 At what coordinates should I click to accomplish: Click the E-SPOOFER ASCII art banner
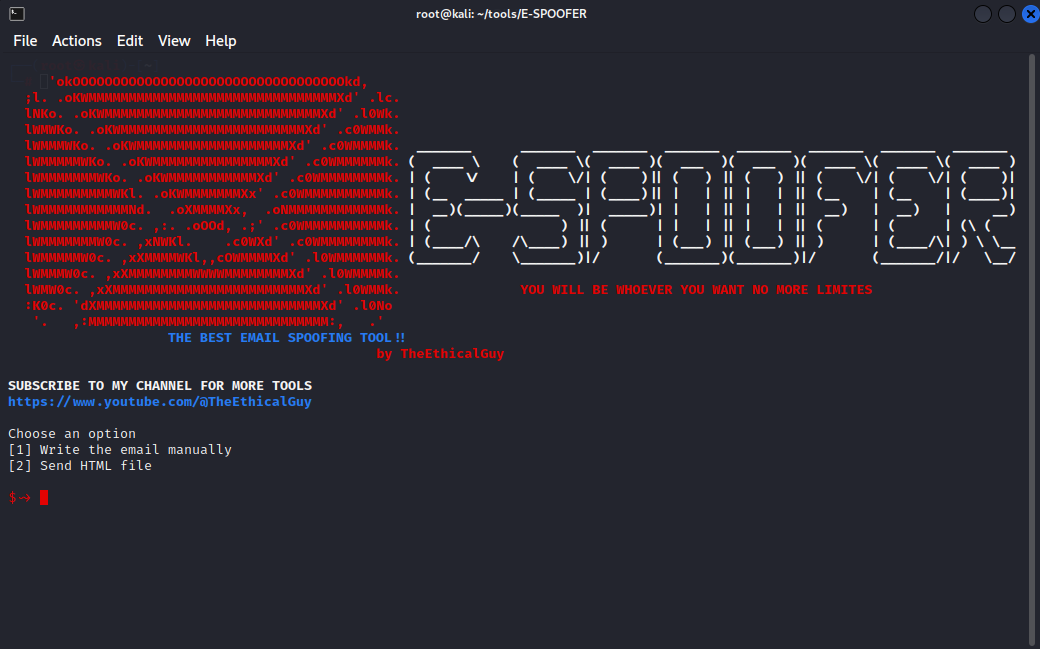[715, 205]
